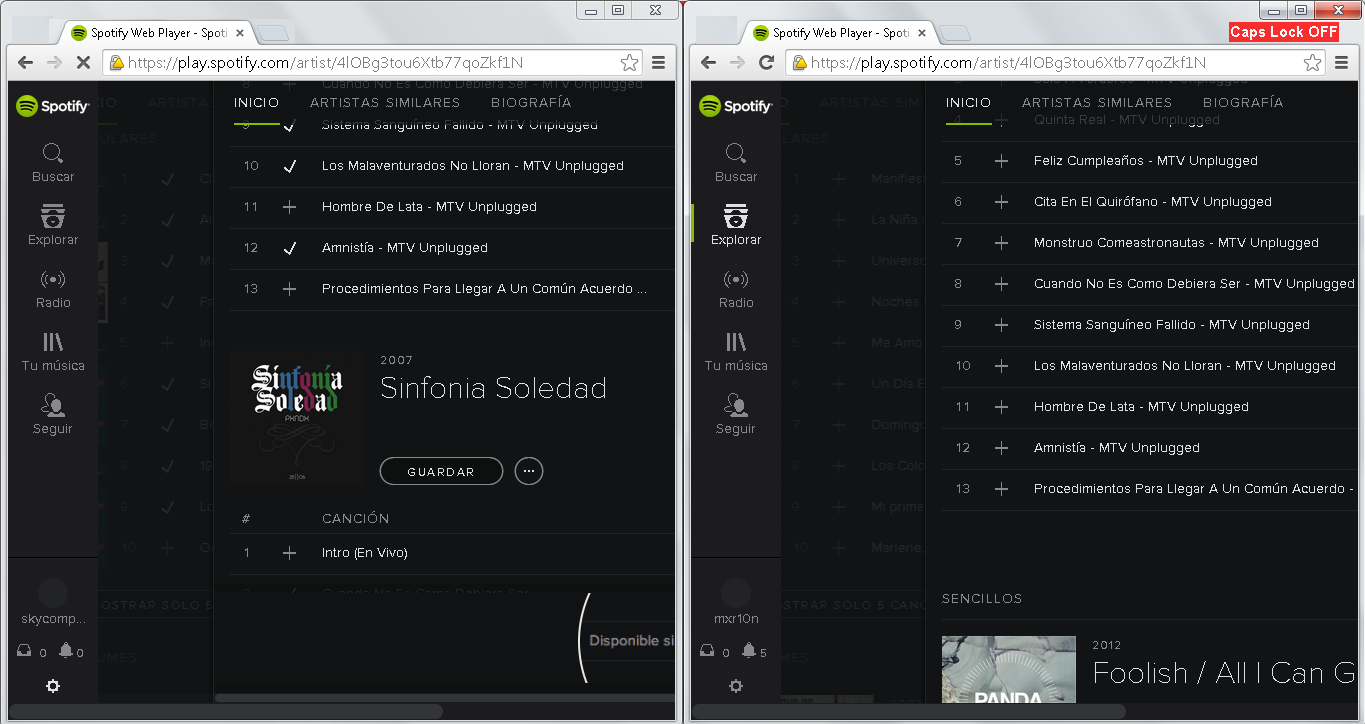Save Intro (En Vivo) track
1365x724 pixels.
click(x=290, y=553)
